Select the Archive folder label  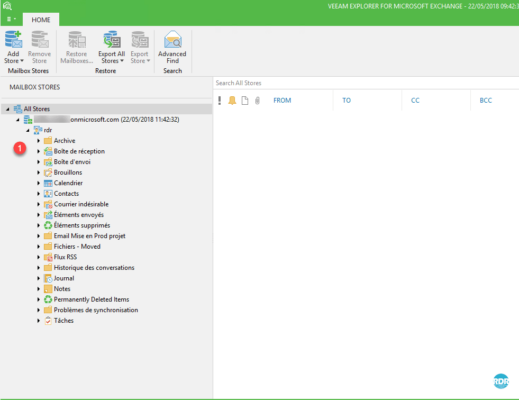(65, 141)
